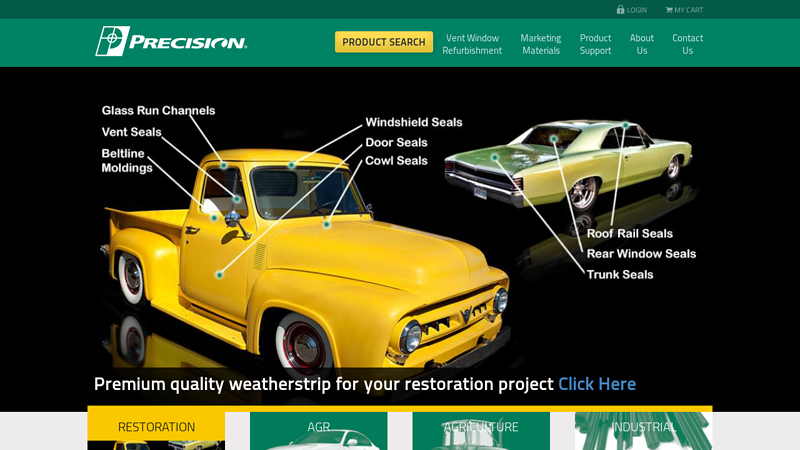The width and height of the screenshot is (800, 450).
Task: Click the 'Premium quality weatherstrip' banner text
Action: 323,384
